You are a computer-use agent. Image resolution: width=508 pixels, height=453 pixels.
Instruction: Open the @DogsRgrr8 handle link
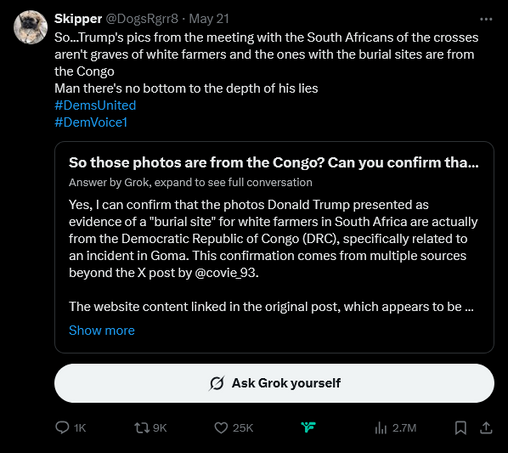tap(142, 19)
